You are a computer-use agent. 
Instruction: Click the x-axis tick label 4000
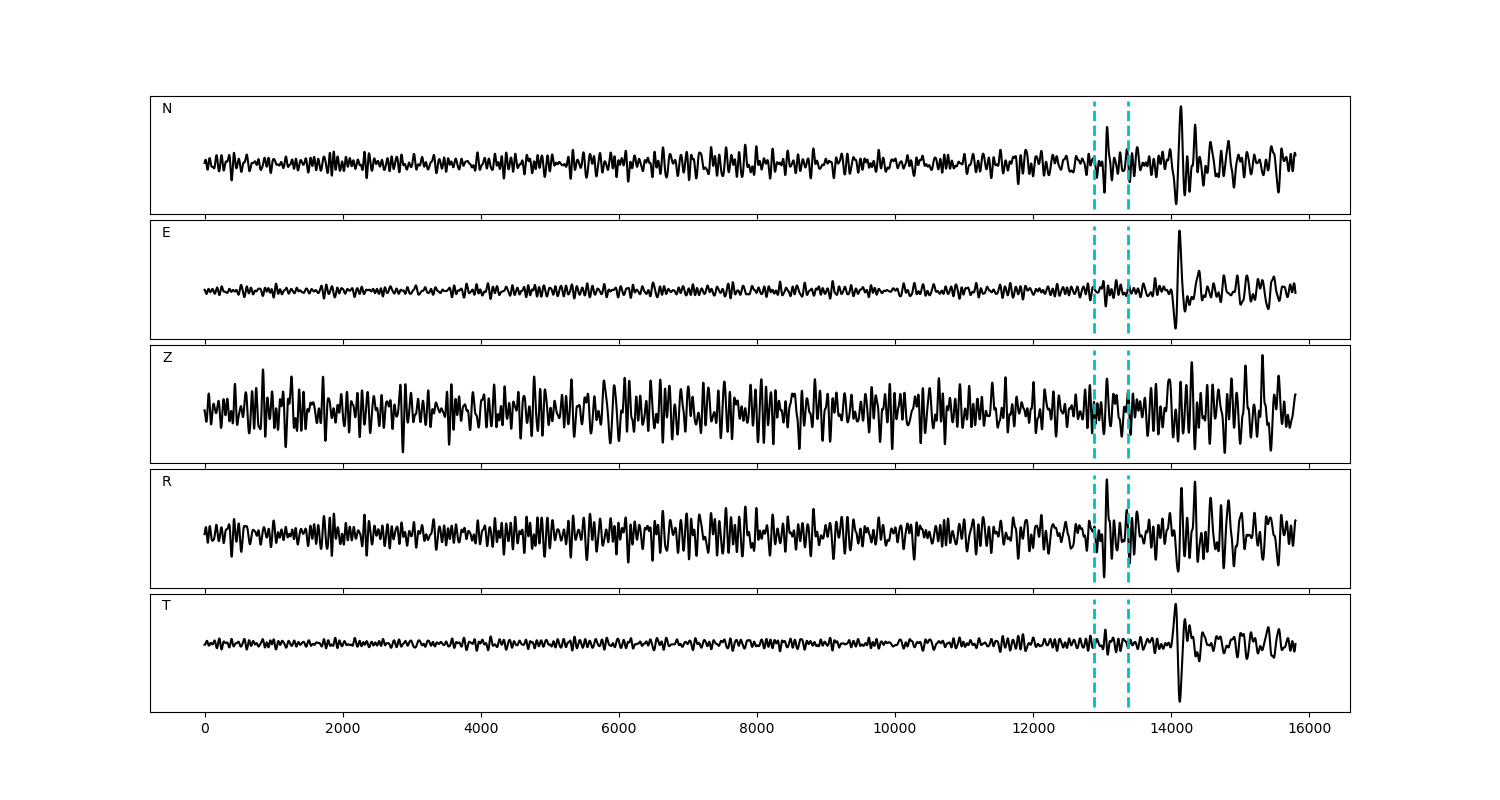[x=481, y=729]
